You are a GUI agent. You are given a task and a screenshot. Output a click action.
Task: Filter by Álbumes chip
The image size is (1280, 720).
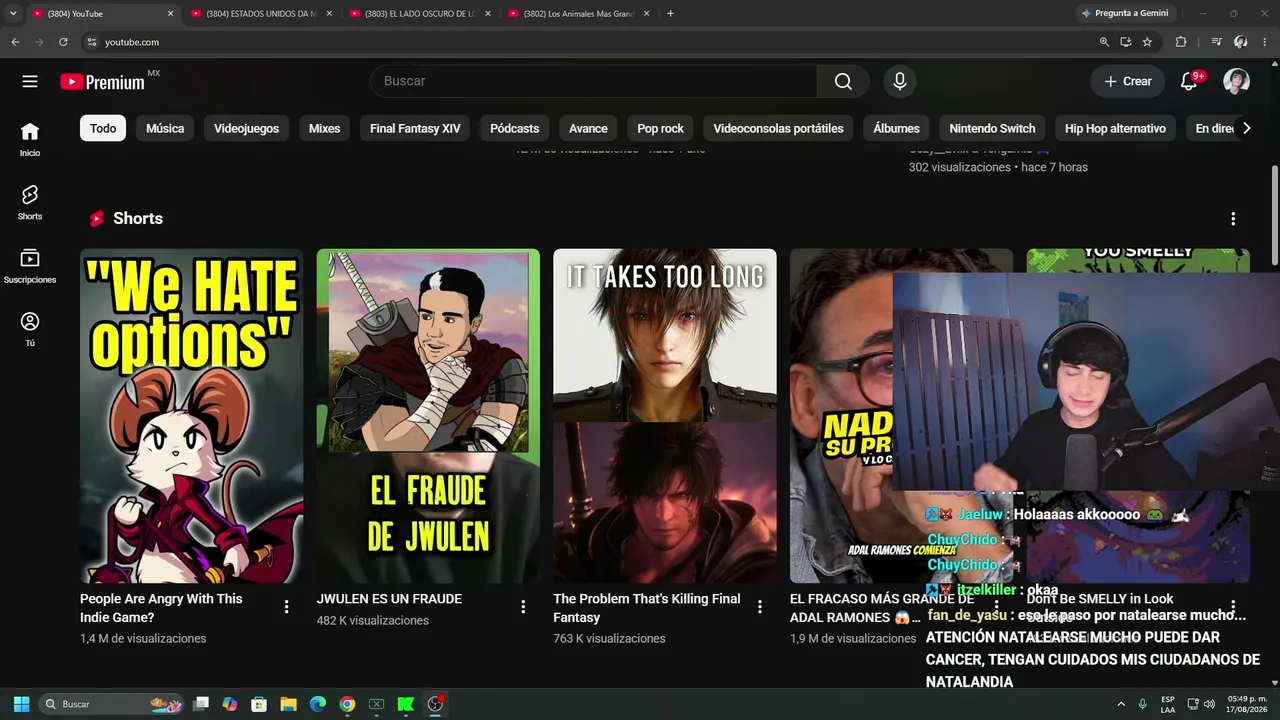[x=896, y=128]
